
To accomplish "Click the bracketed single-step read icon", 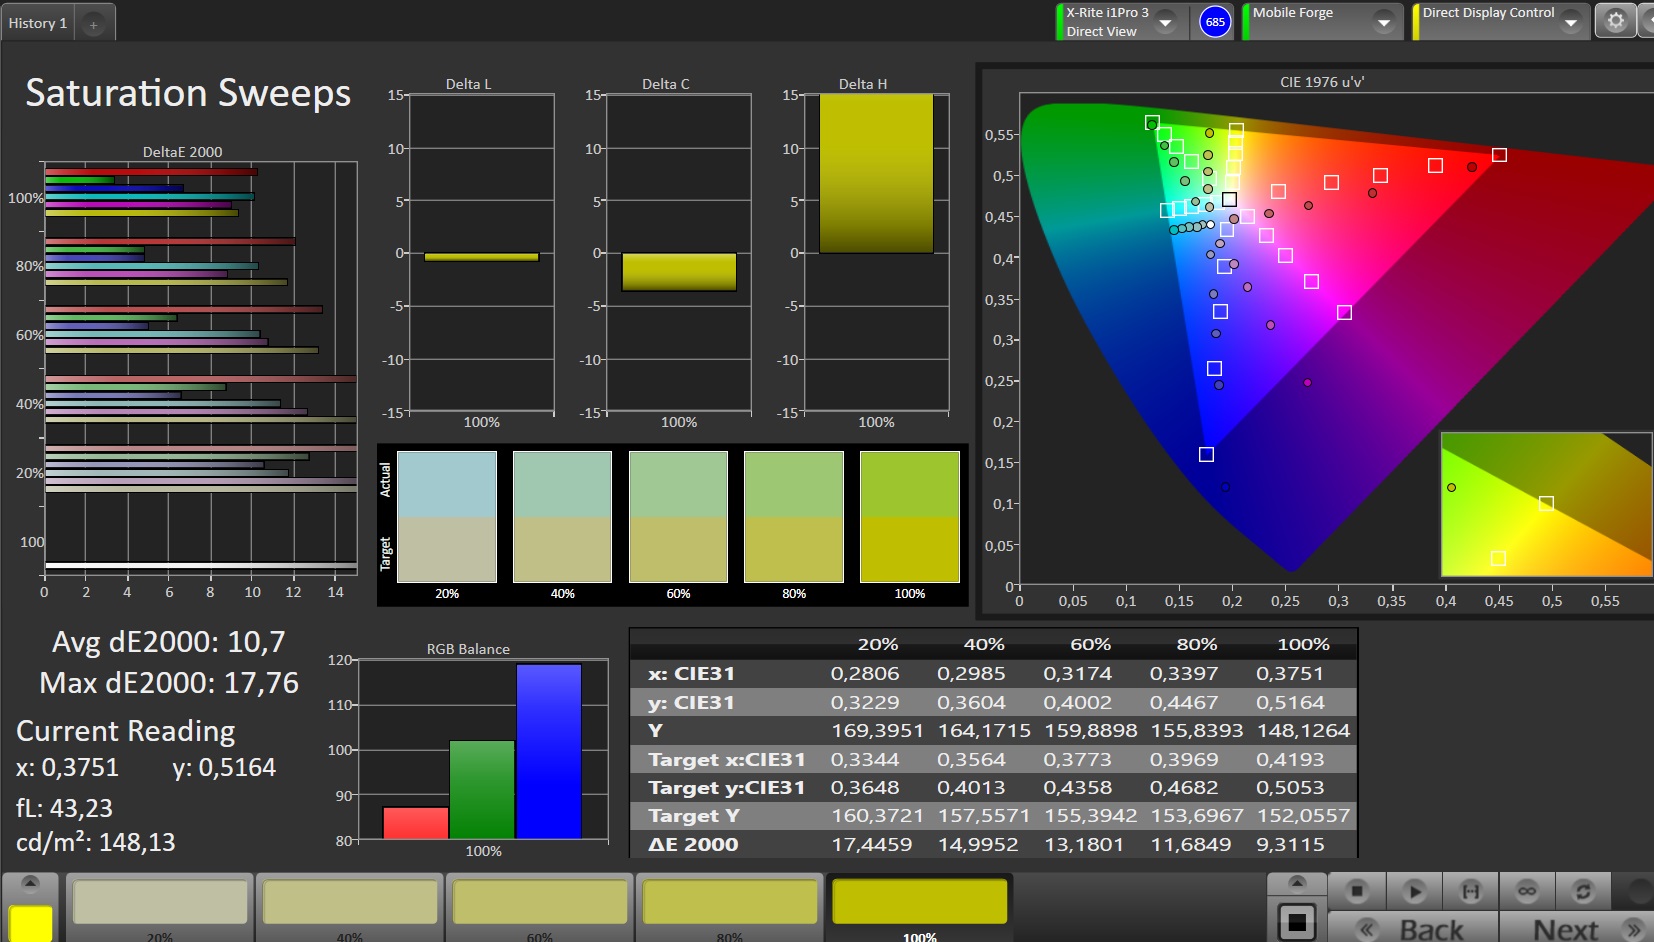I will [x=1471, y=890].
